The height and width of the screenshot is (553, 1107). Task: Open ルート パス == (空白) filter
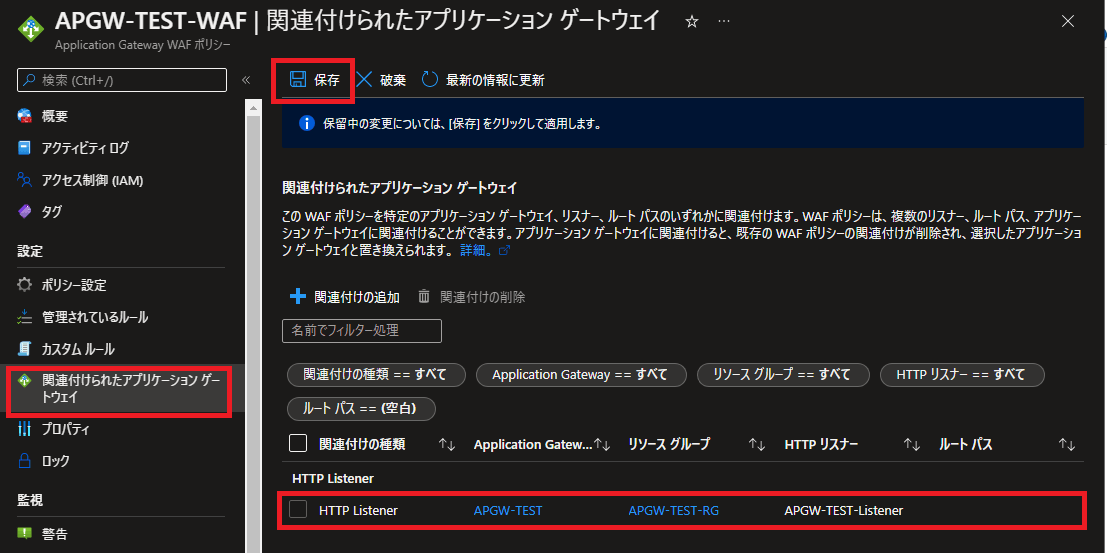point(361,409)
